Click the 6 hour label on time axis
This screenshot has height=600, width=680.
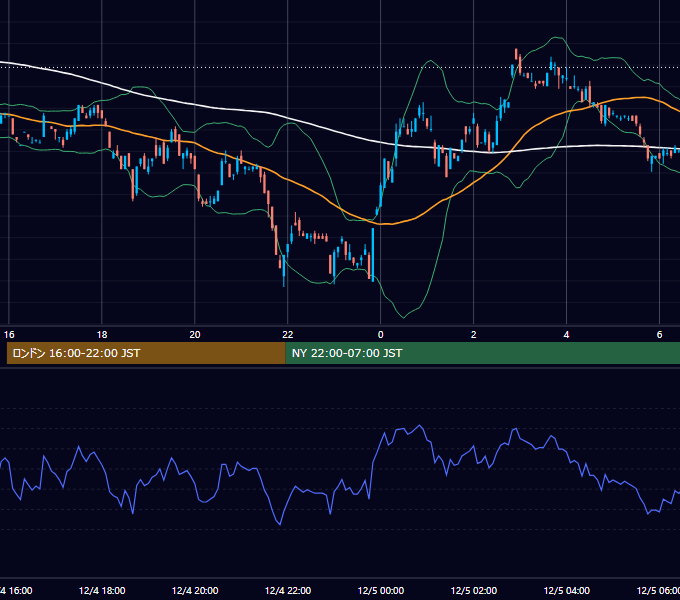[x=659, y=335]
